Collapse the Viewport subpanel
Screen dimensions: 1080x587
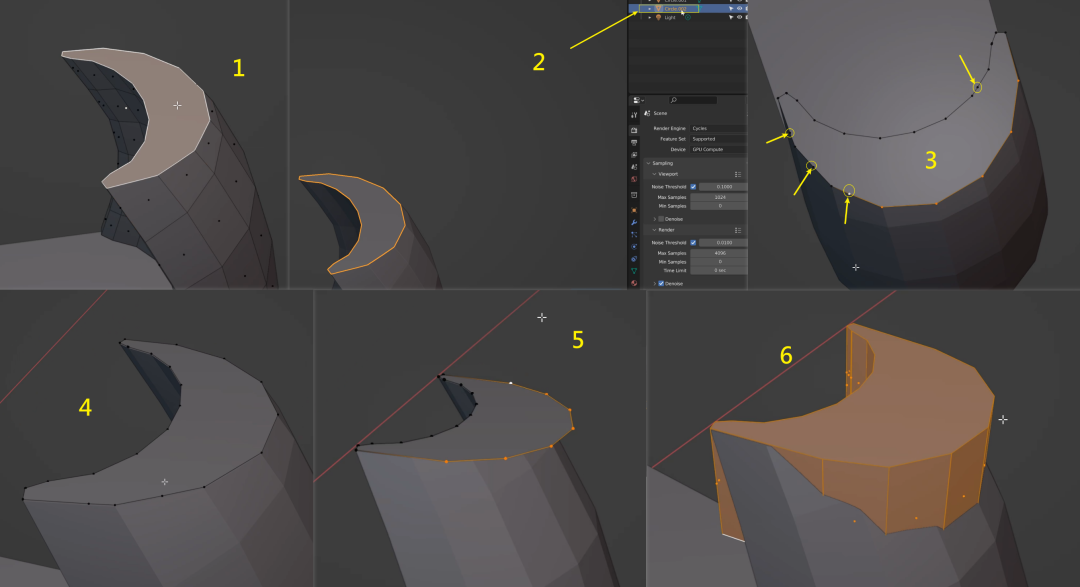click(654, 174)
